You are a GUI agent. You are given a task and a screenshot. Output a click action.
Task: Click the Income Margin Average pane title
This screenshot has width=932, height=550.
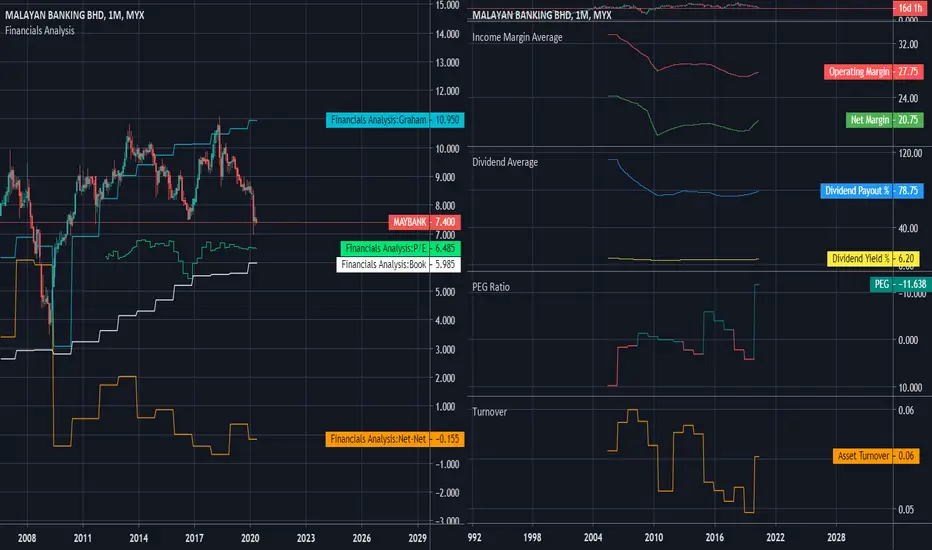[517, 37]
